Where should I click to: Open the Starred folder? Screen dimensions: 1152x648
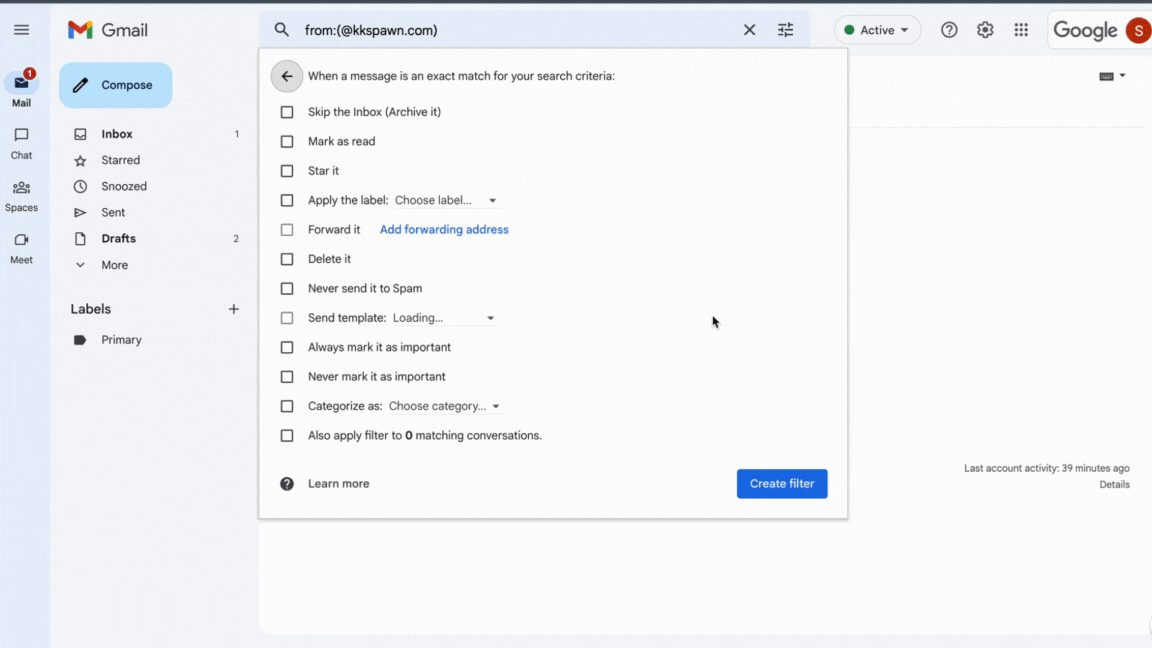120,160
